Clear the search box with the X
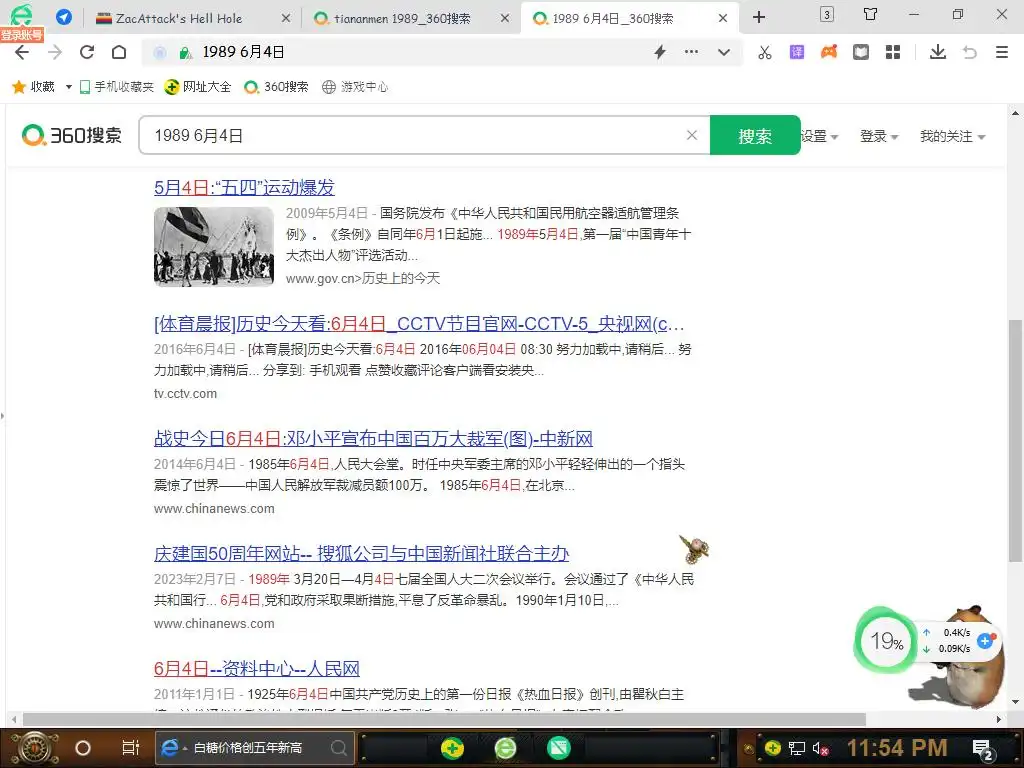Viewport: 1024px width, 768px height. pyautogui.click(x=692, y=135)
